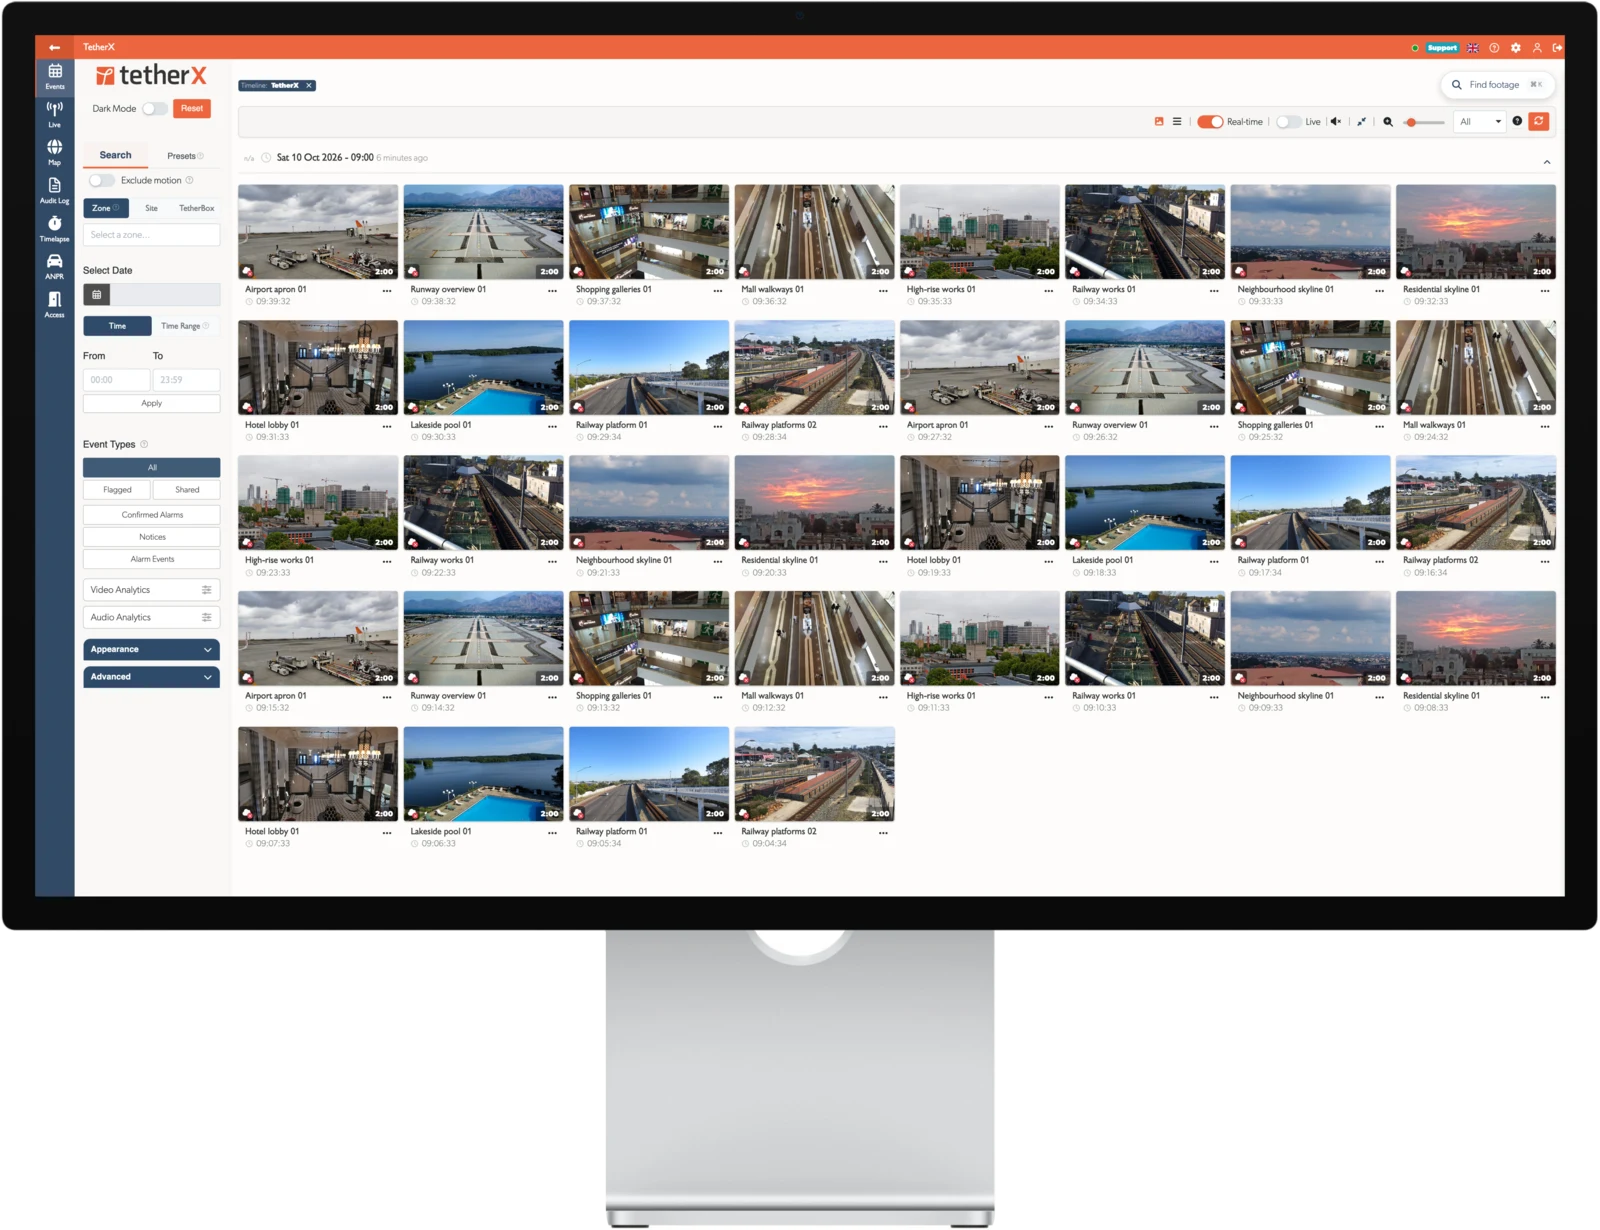Enable the Live switch in the toolbar

1289,121
